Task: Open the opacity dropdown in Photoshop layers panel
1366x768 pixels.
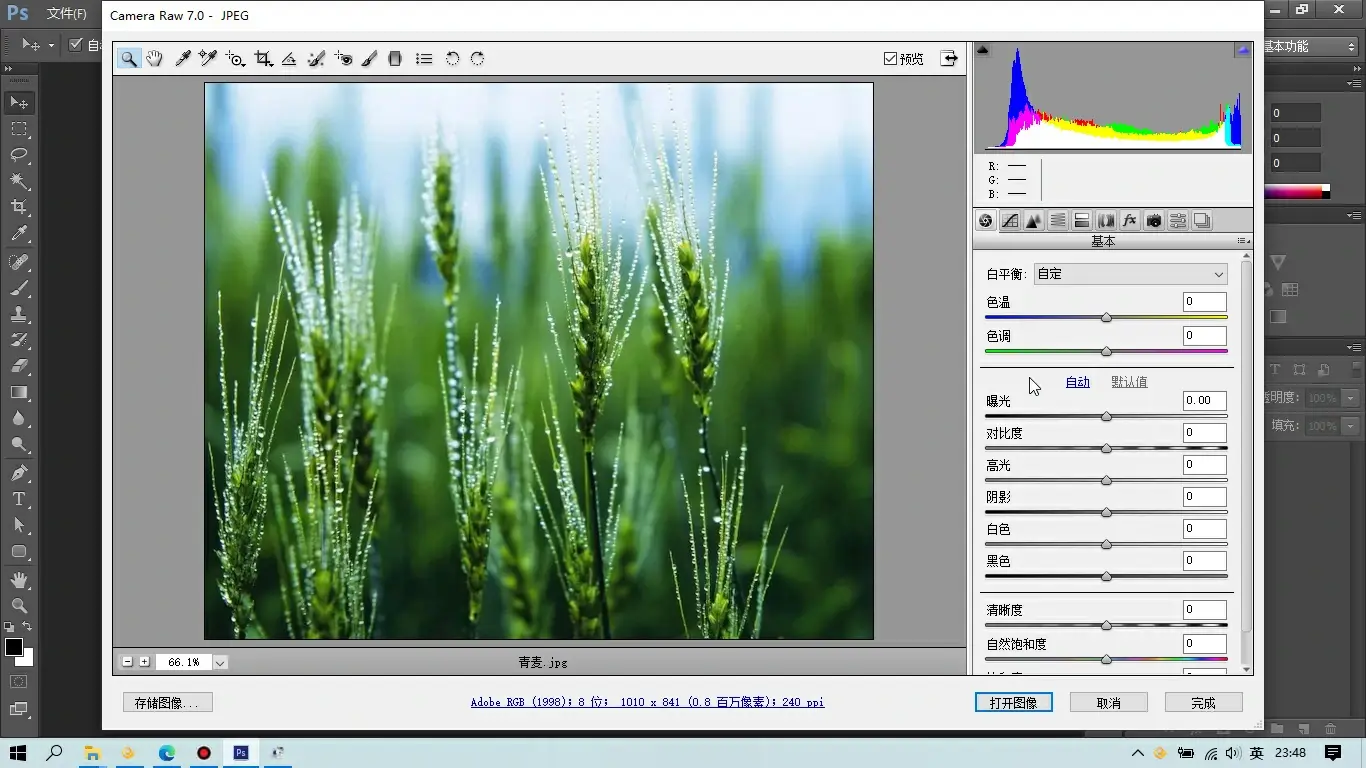Action: coord(1350,398)
